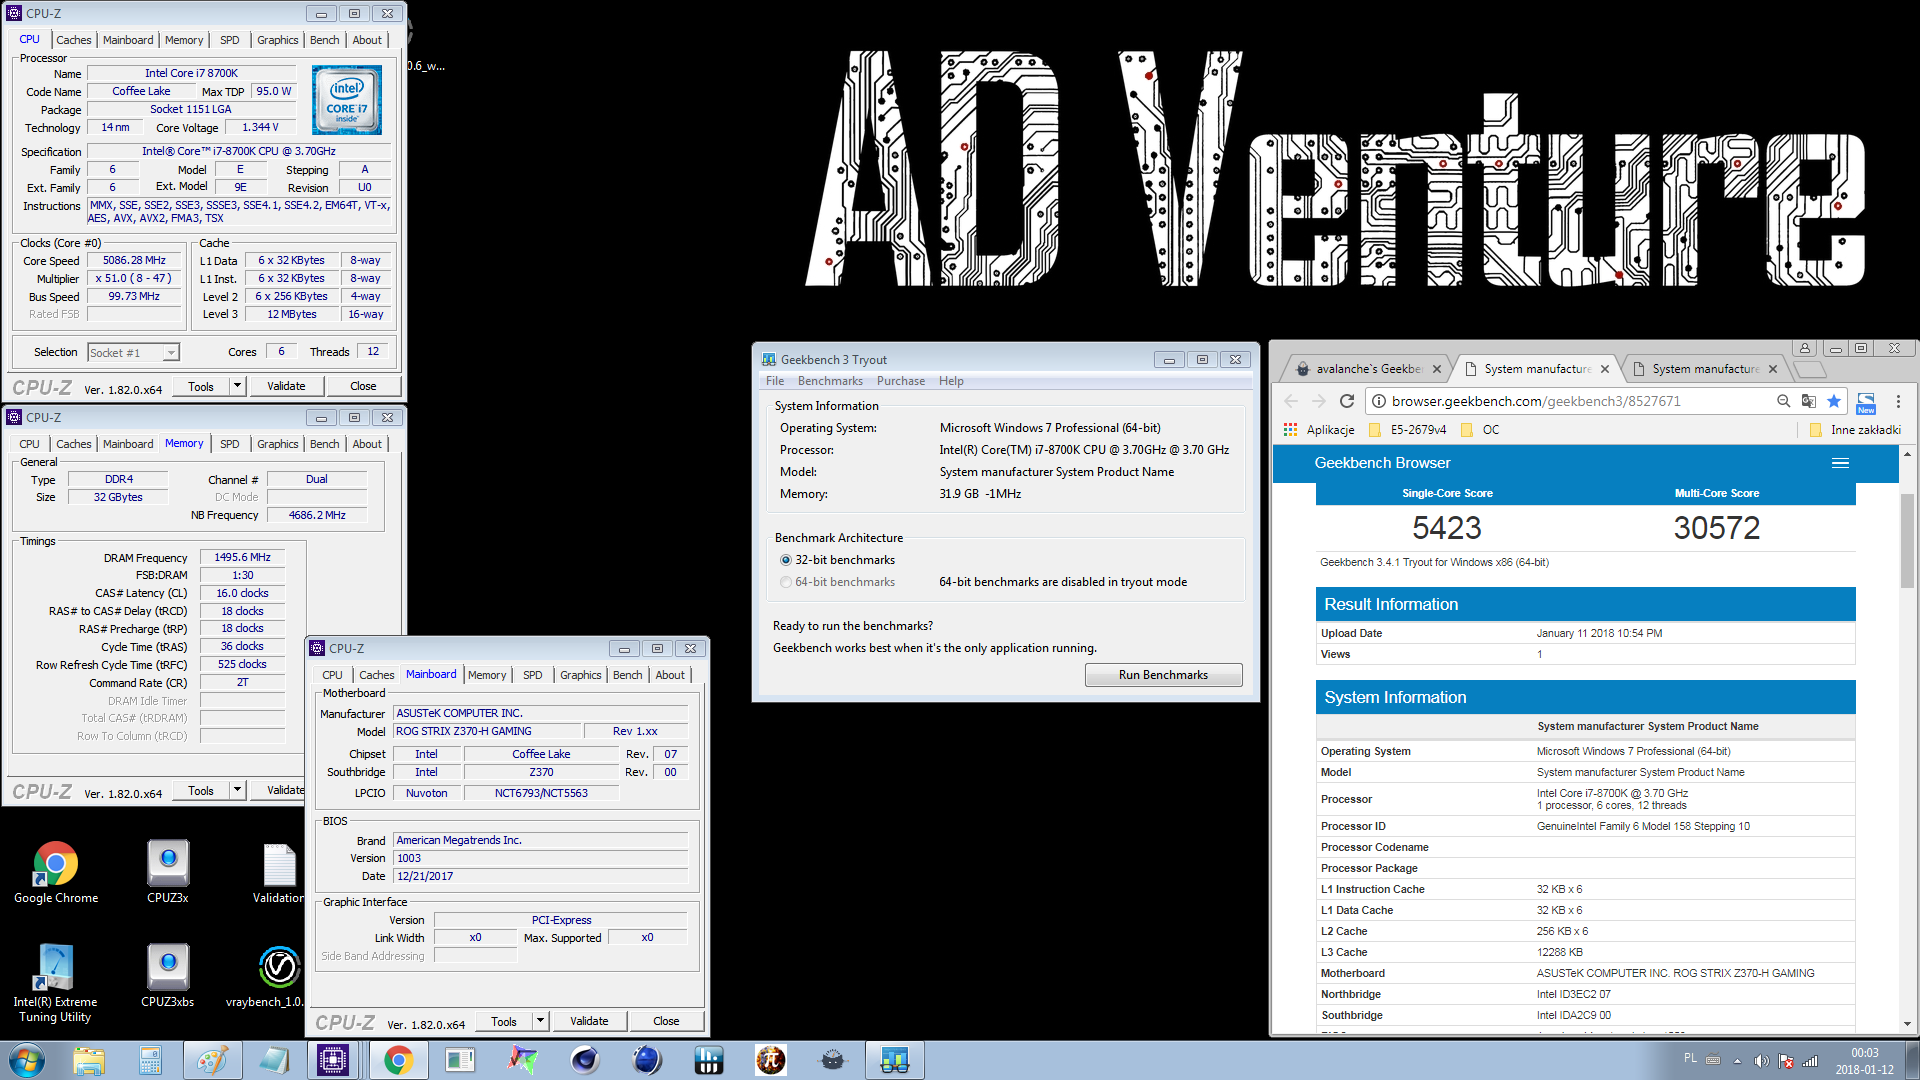Click the zoom magnifier icon in address bar

coord(1783,401)
